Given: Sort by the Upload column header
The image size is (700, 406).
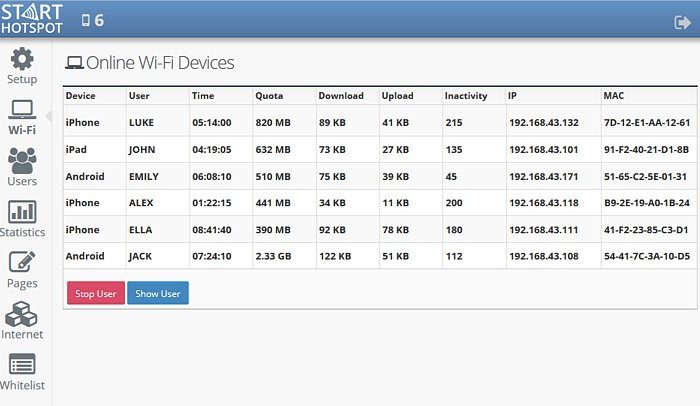Looking at the screenshot, I should pyautogui.click(x=397, y=96).
